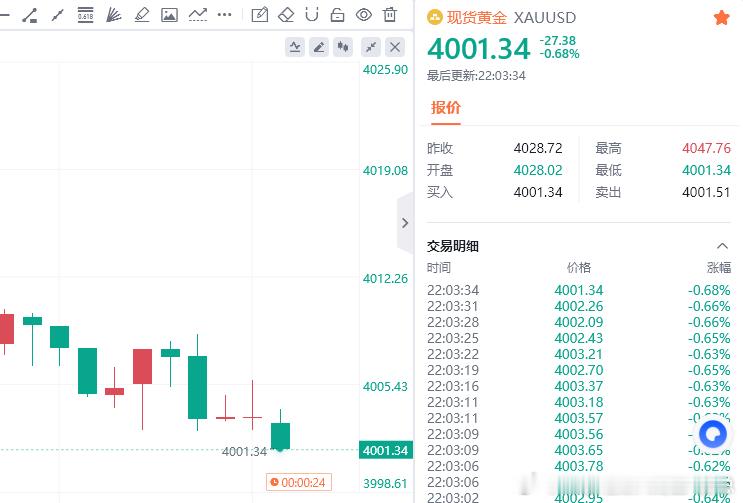Click the 开盘 value 4028.02

(538, 170)
